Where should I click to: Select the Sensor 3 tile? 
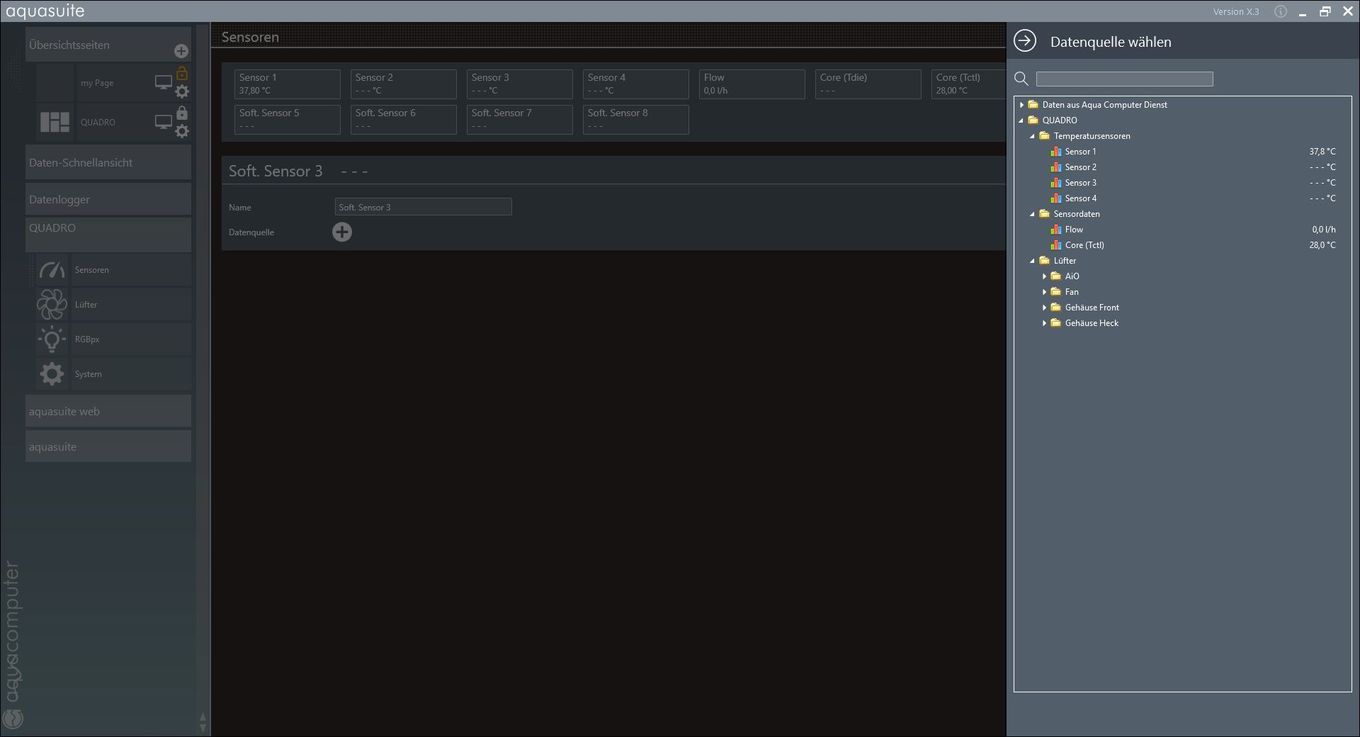[519, 84]
